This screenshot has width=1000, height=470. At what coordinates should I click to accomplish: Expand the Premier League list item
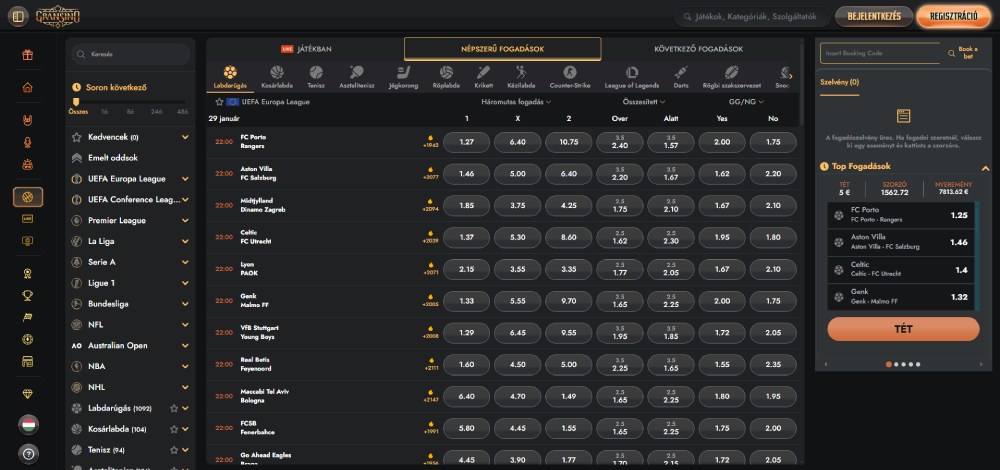[185, 220]
